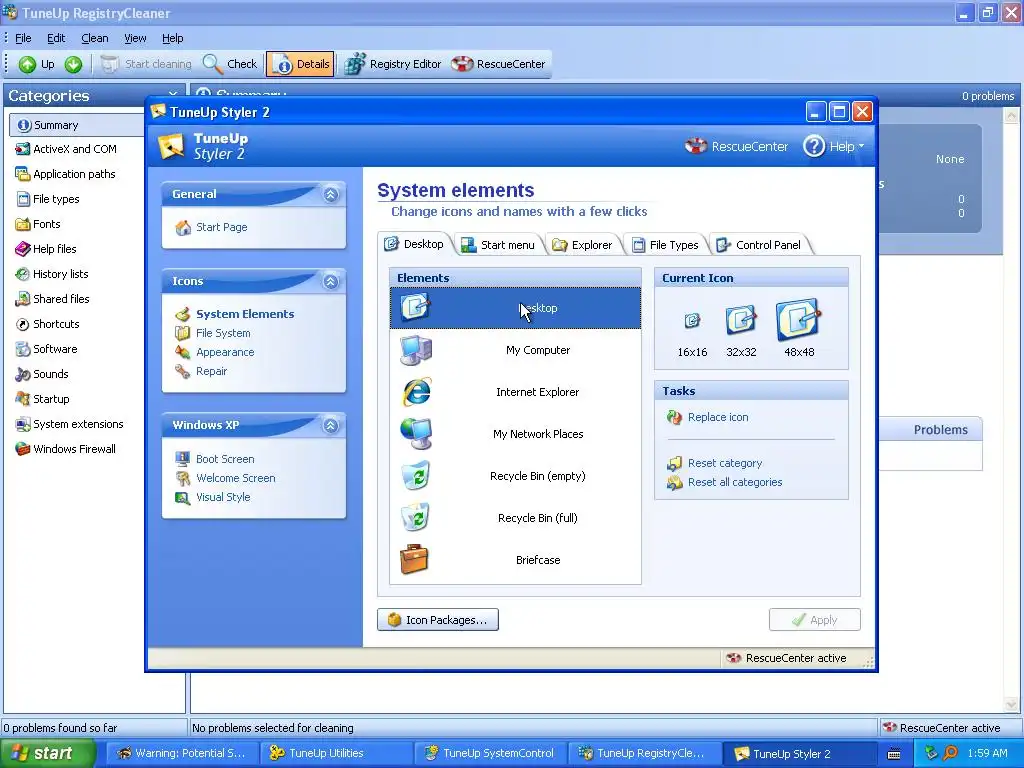Open the Help dropdown in Styler
Image resolution: width=1024 pixels, height=768 pixels.
[833, 146]
